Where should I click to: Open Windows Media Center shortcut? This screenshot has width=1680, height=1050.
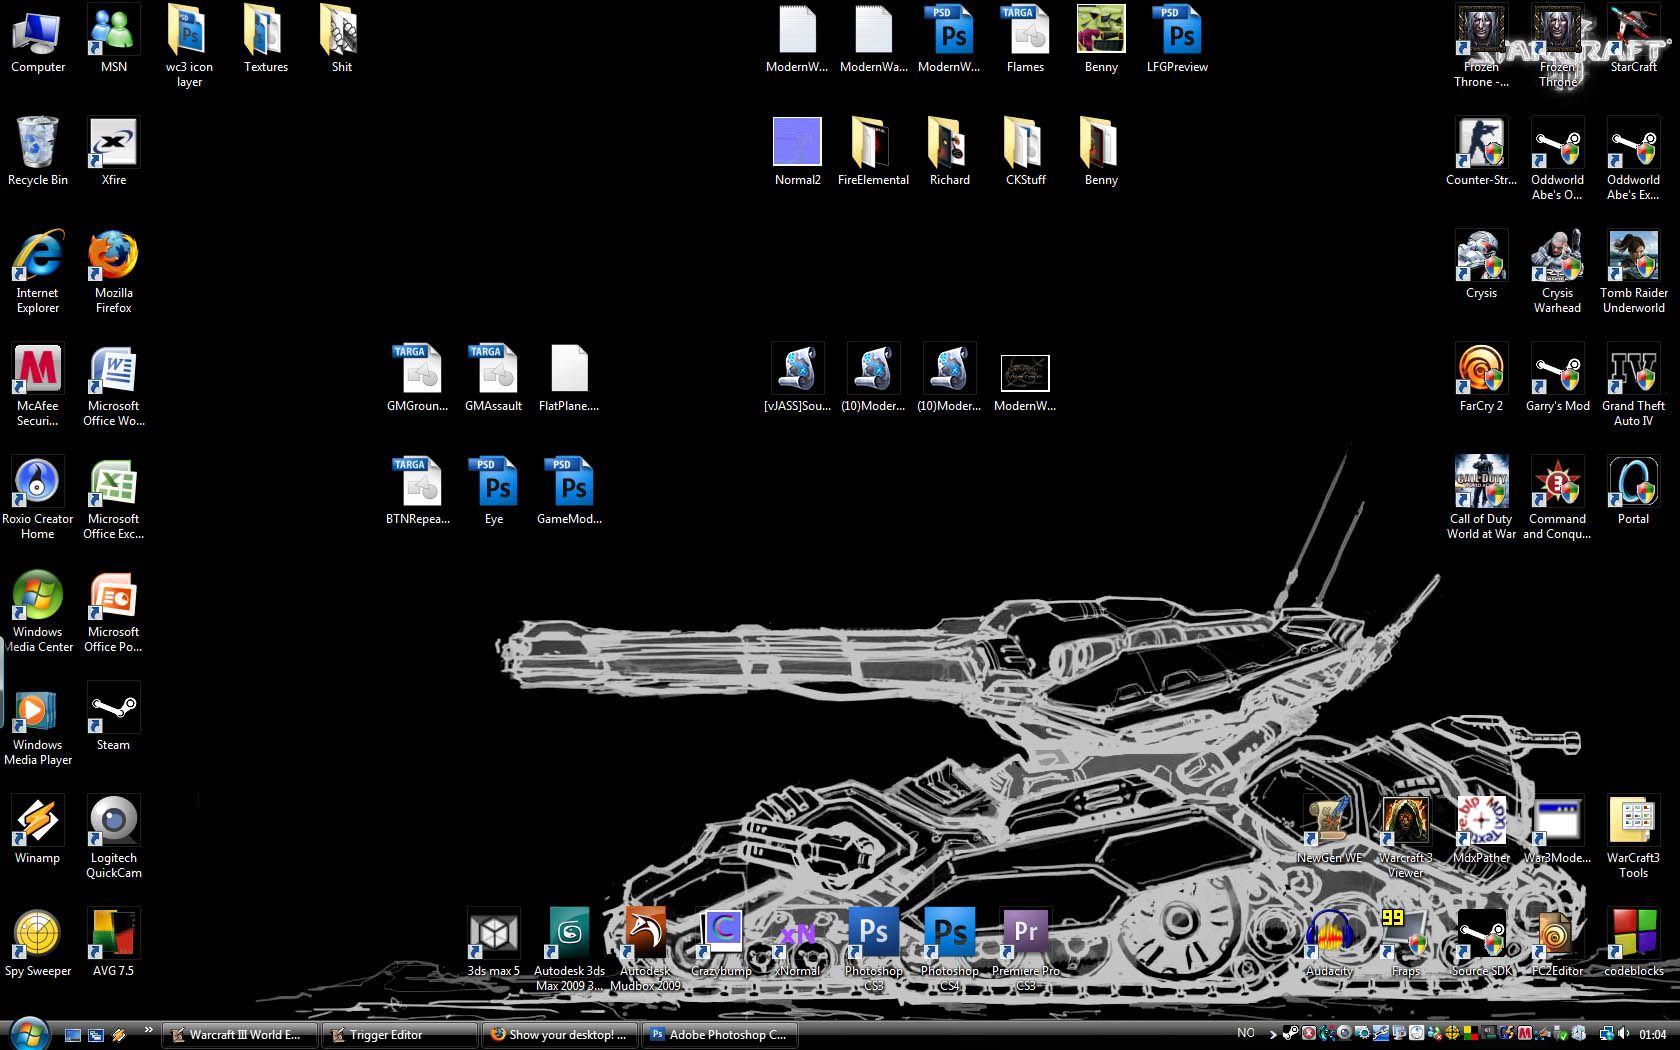[x=38, y=611]
